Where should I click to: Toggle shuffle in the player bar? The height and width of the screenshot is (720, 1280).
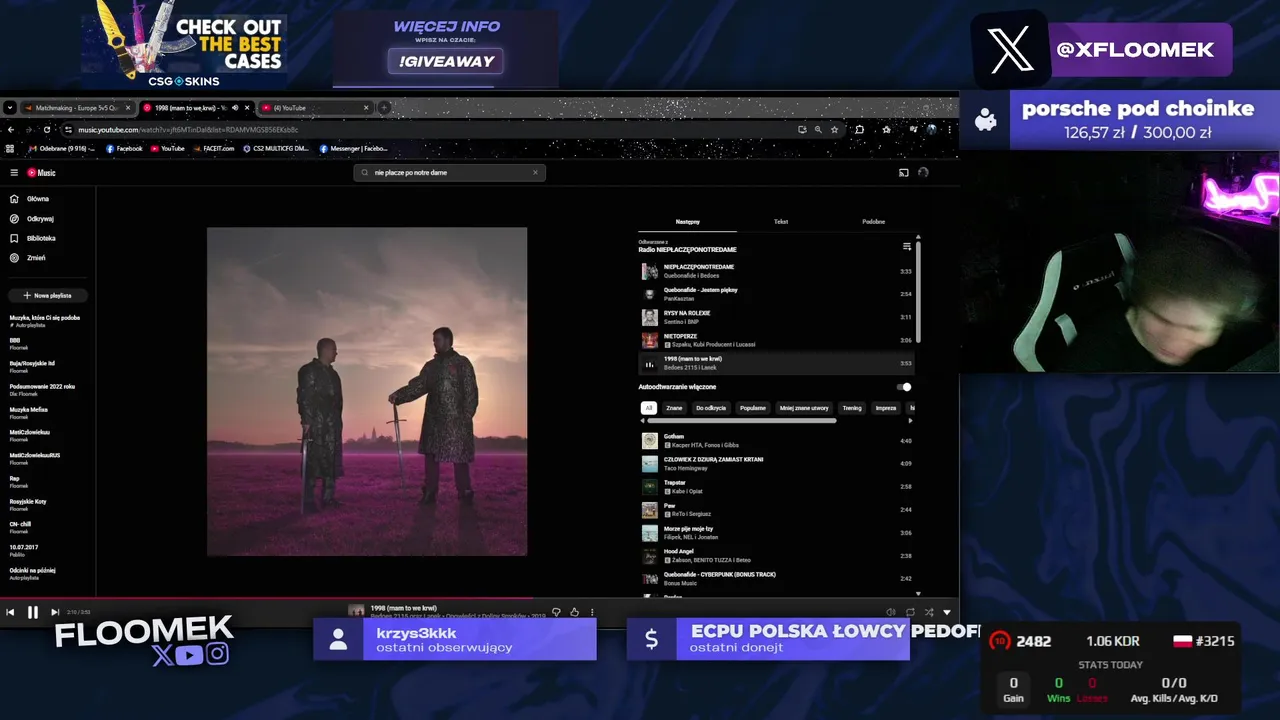[x=929, y=612]
